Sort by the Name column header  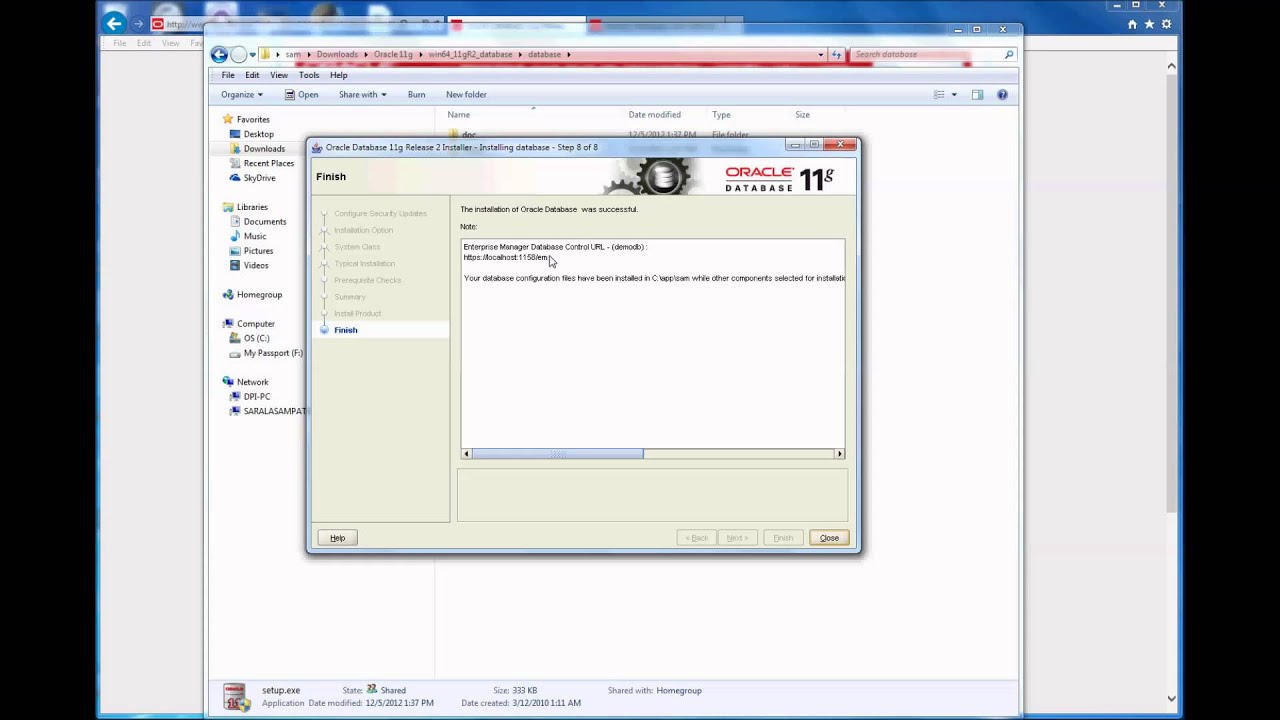459,115
